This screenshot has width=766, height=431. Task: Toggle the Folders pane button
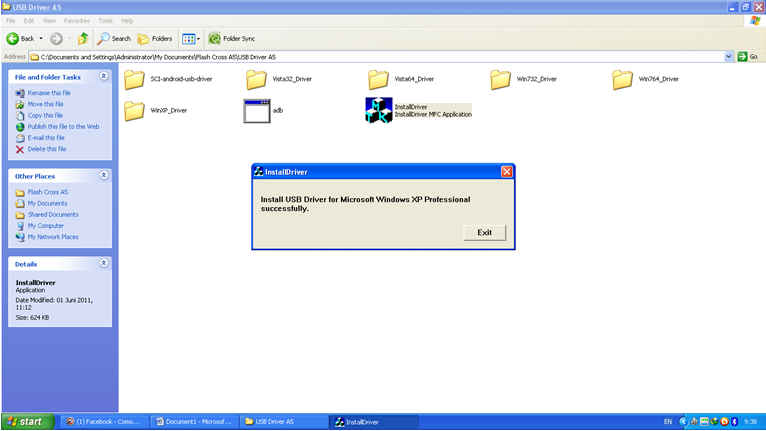[155, 39]
